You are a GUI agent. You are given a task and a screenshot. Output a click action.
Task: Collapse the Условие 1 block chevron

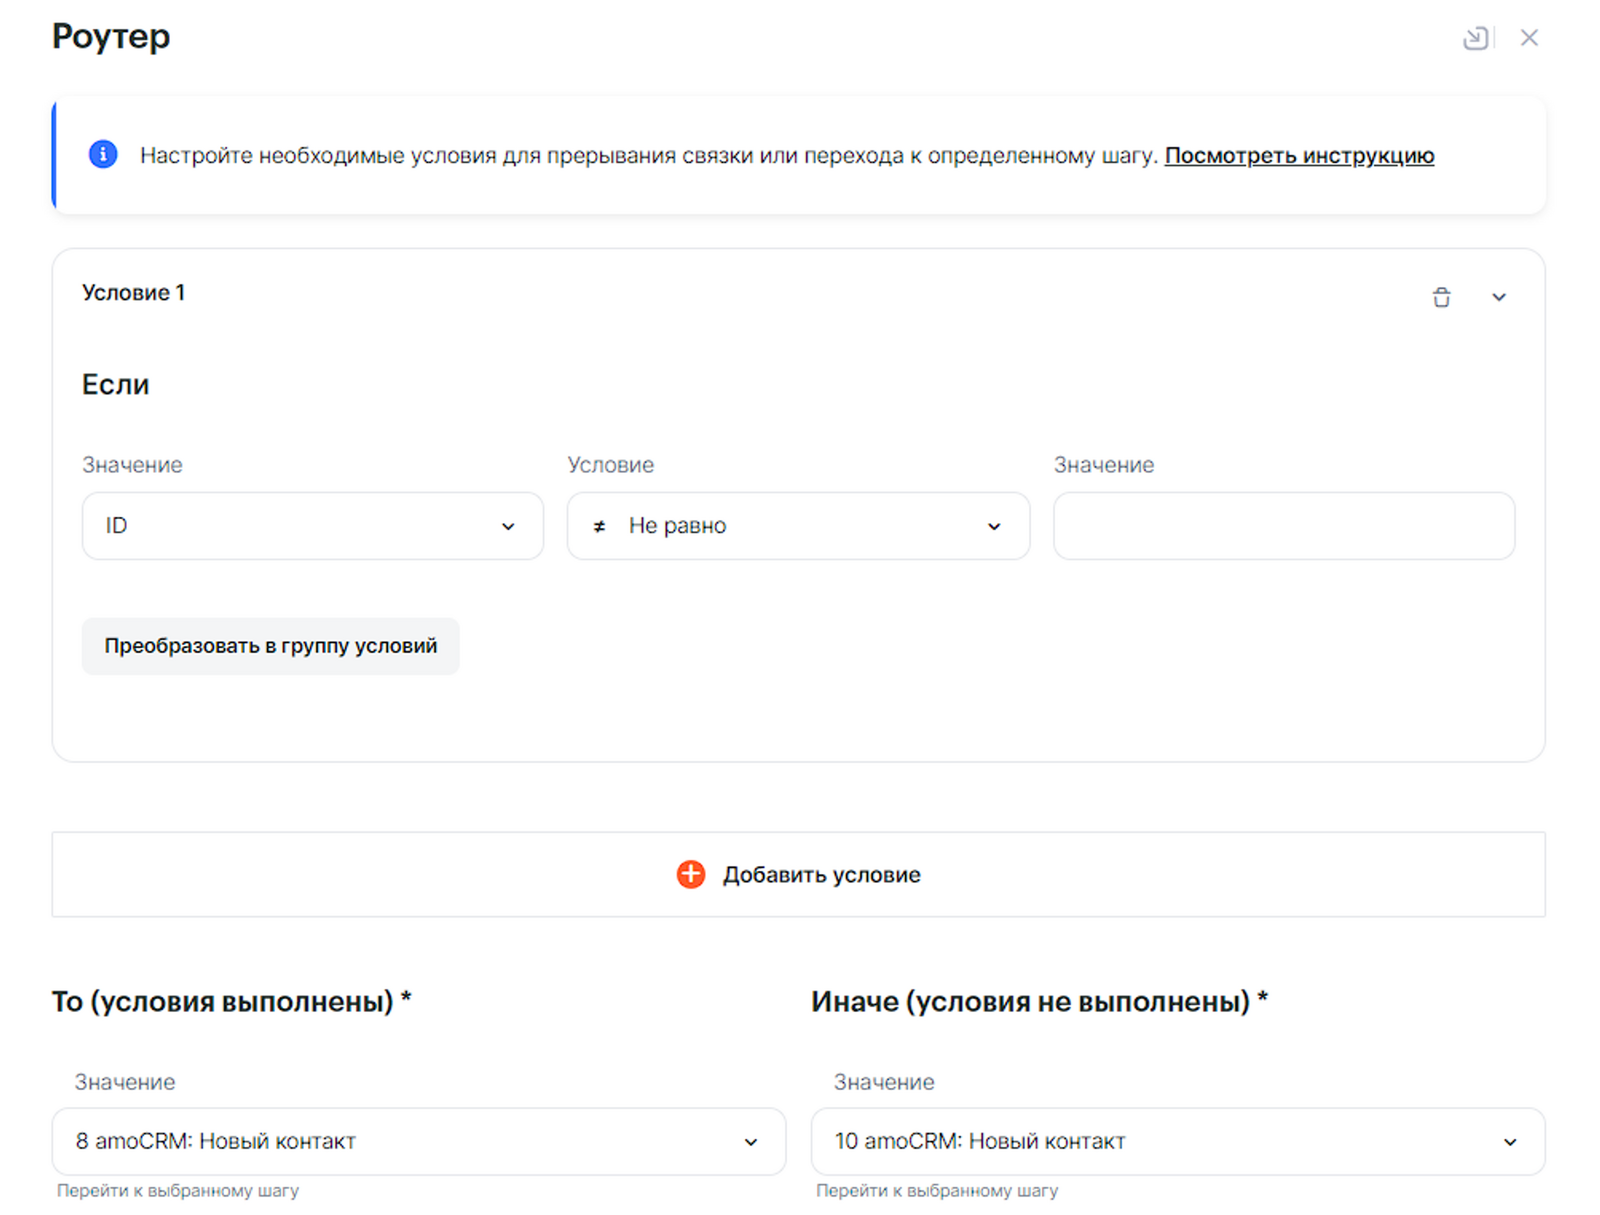pos(1498,297)
